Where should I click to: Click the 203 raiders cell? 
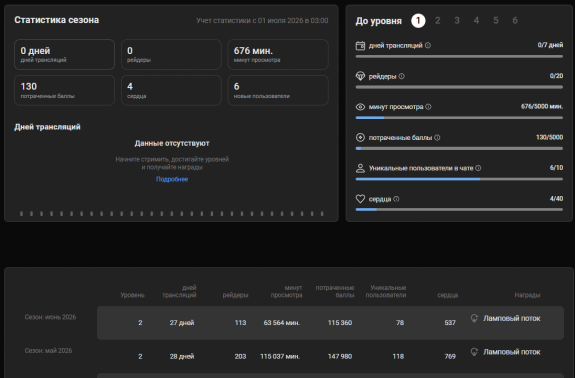click(241, 356)
